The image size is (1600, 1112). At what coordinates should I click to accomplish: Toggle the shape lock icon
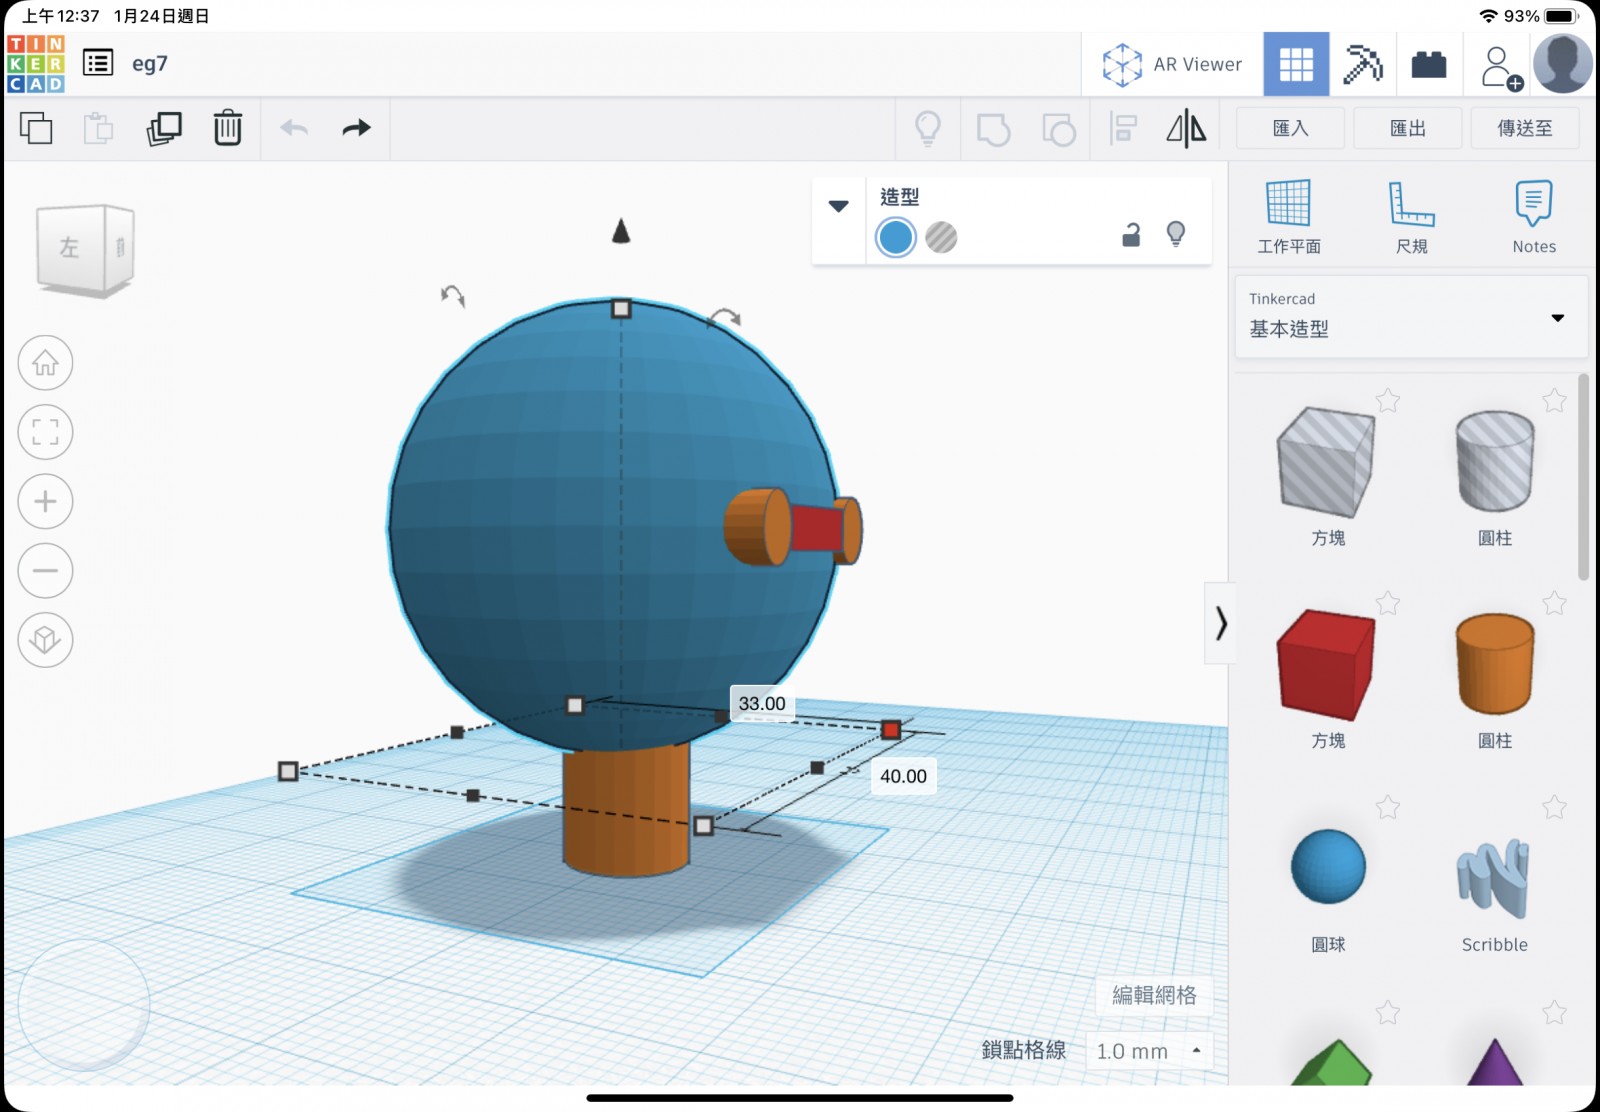tap(1131, 235)
